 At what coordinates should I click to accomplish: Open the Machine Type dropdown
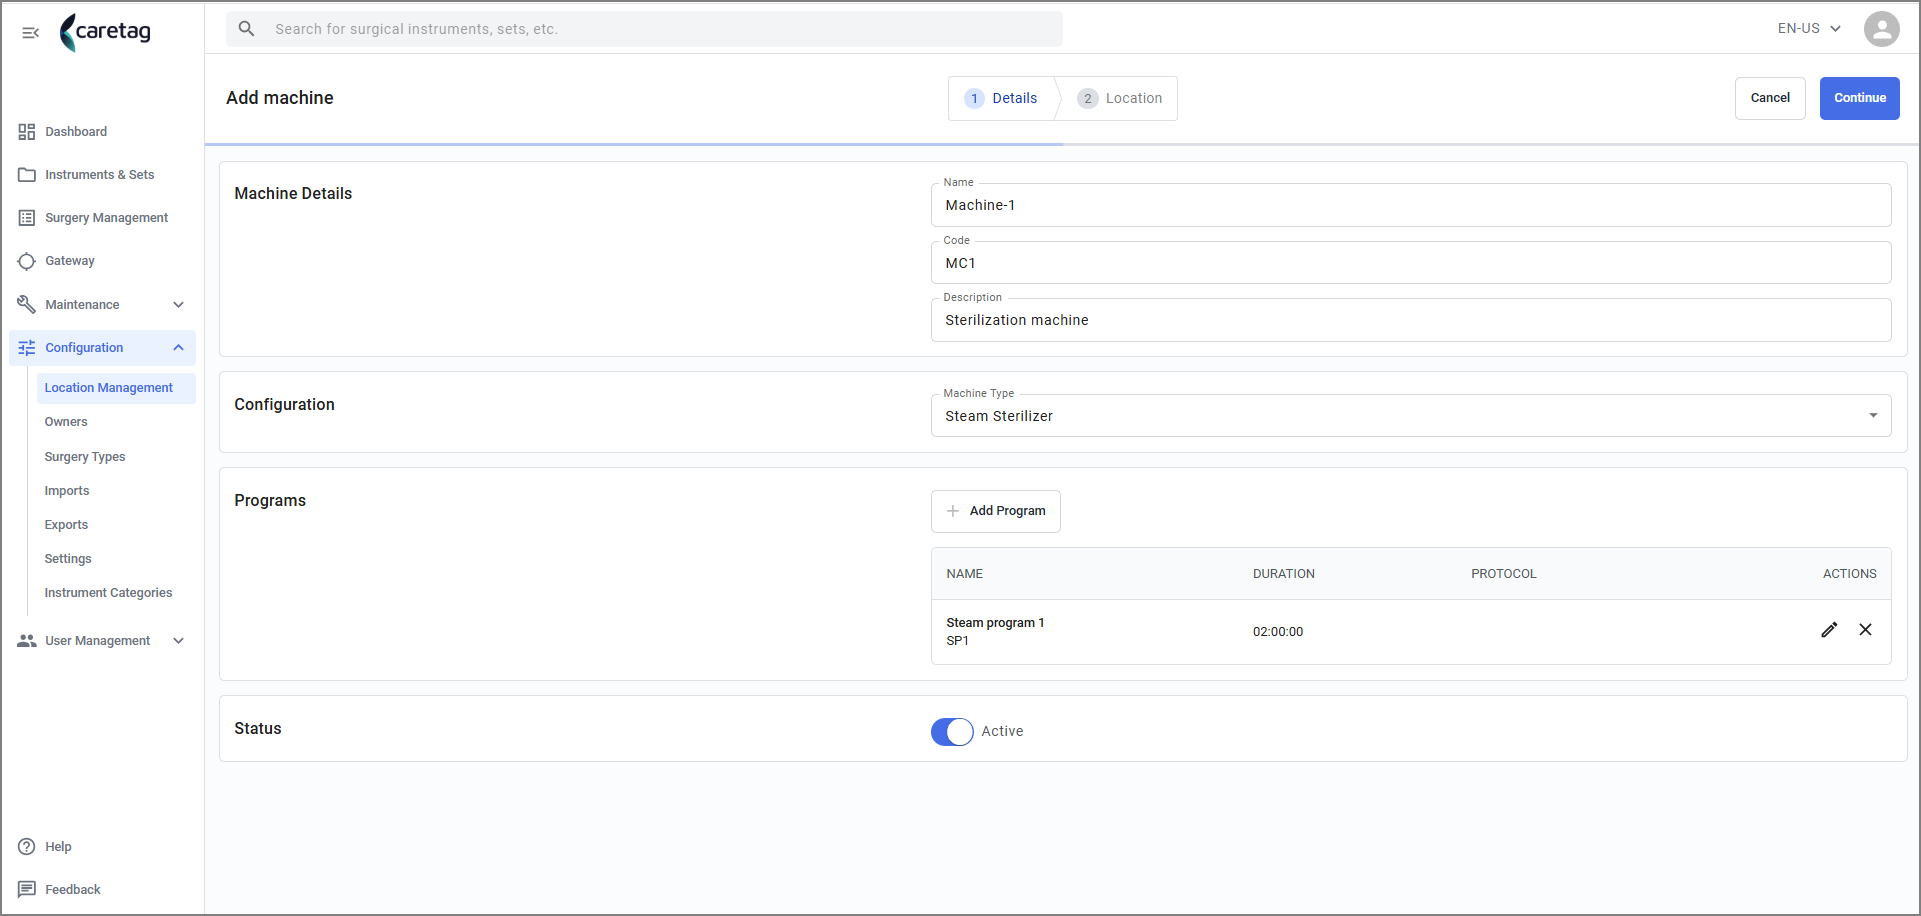pyautogui.click(x=1411, y=416)
